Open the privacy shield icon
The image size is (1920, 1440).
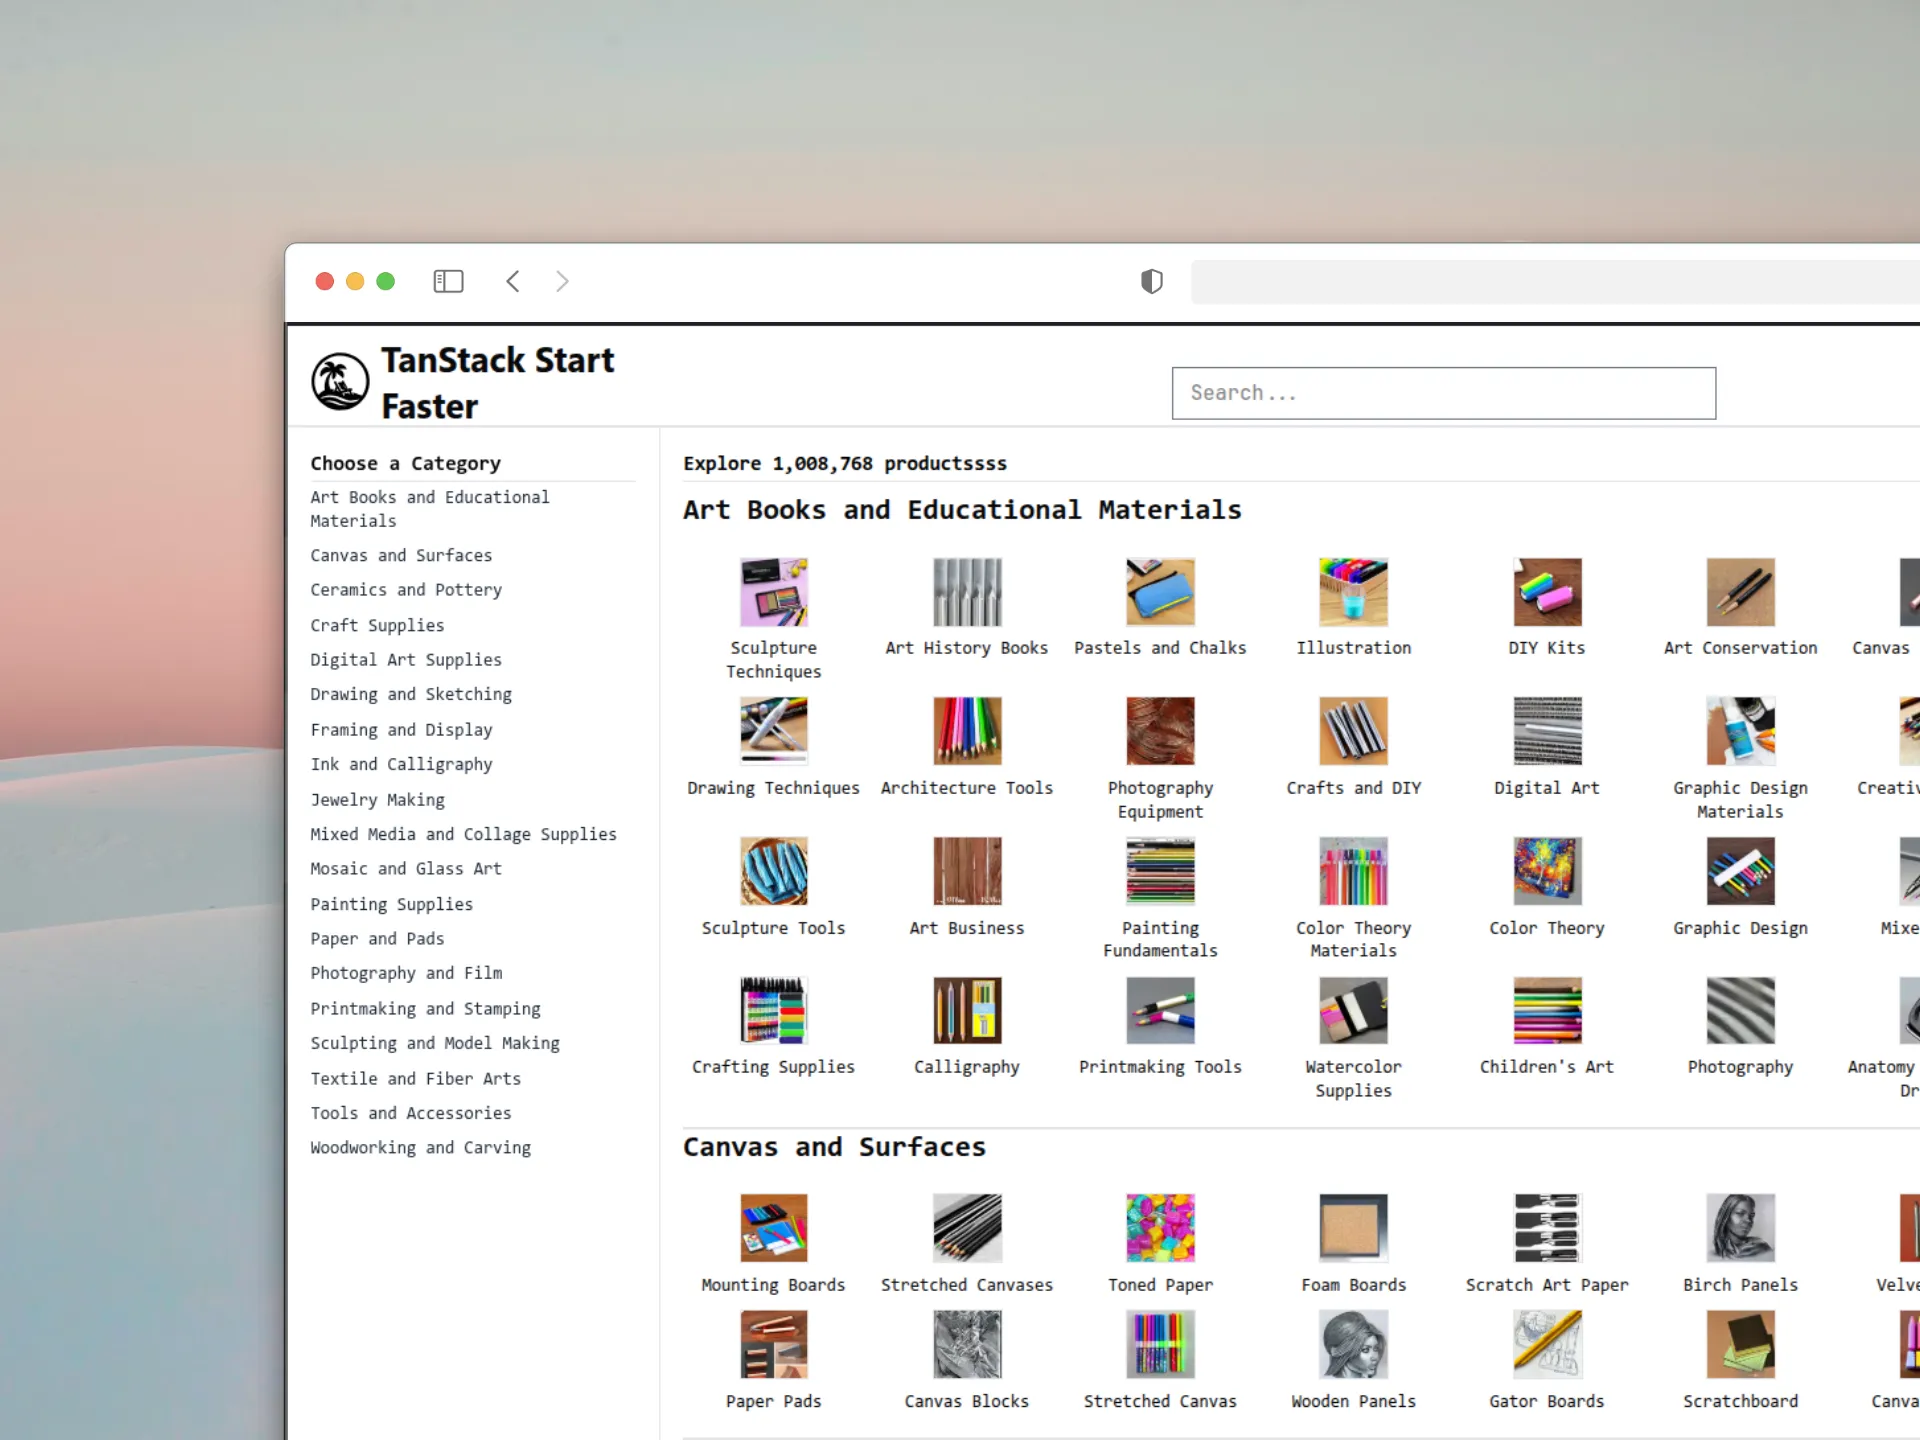pos(1152,282)
